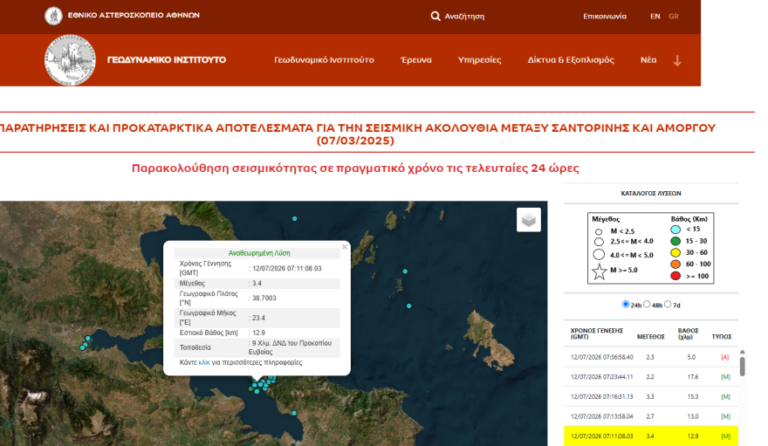
Task: Open the Νέα menu
Action: click(x=648, y=60)
